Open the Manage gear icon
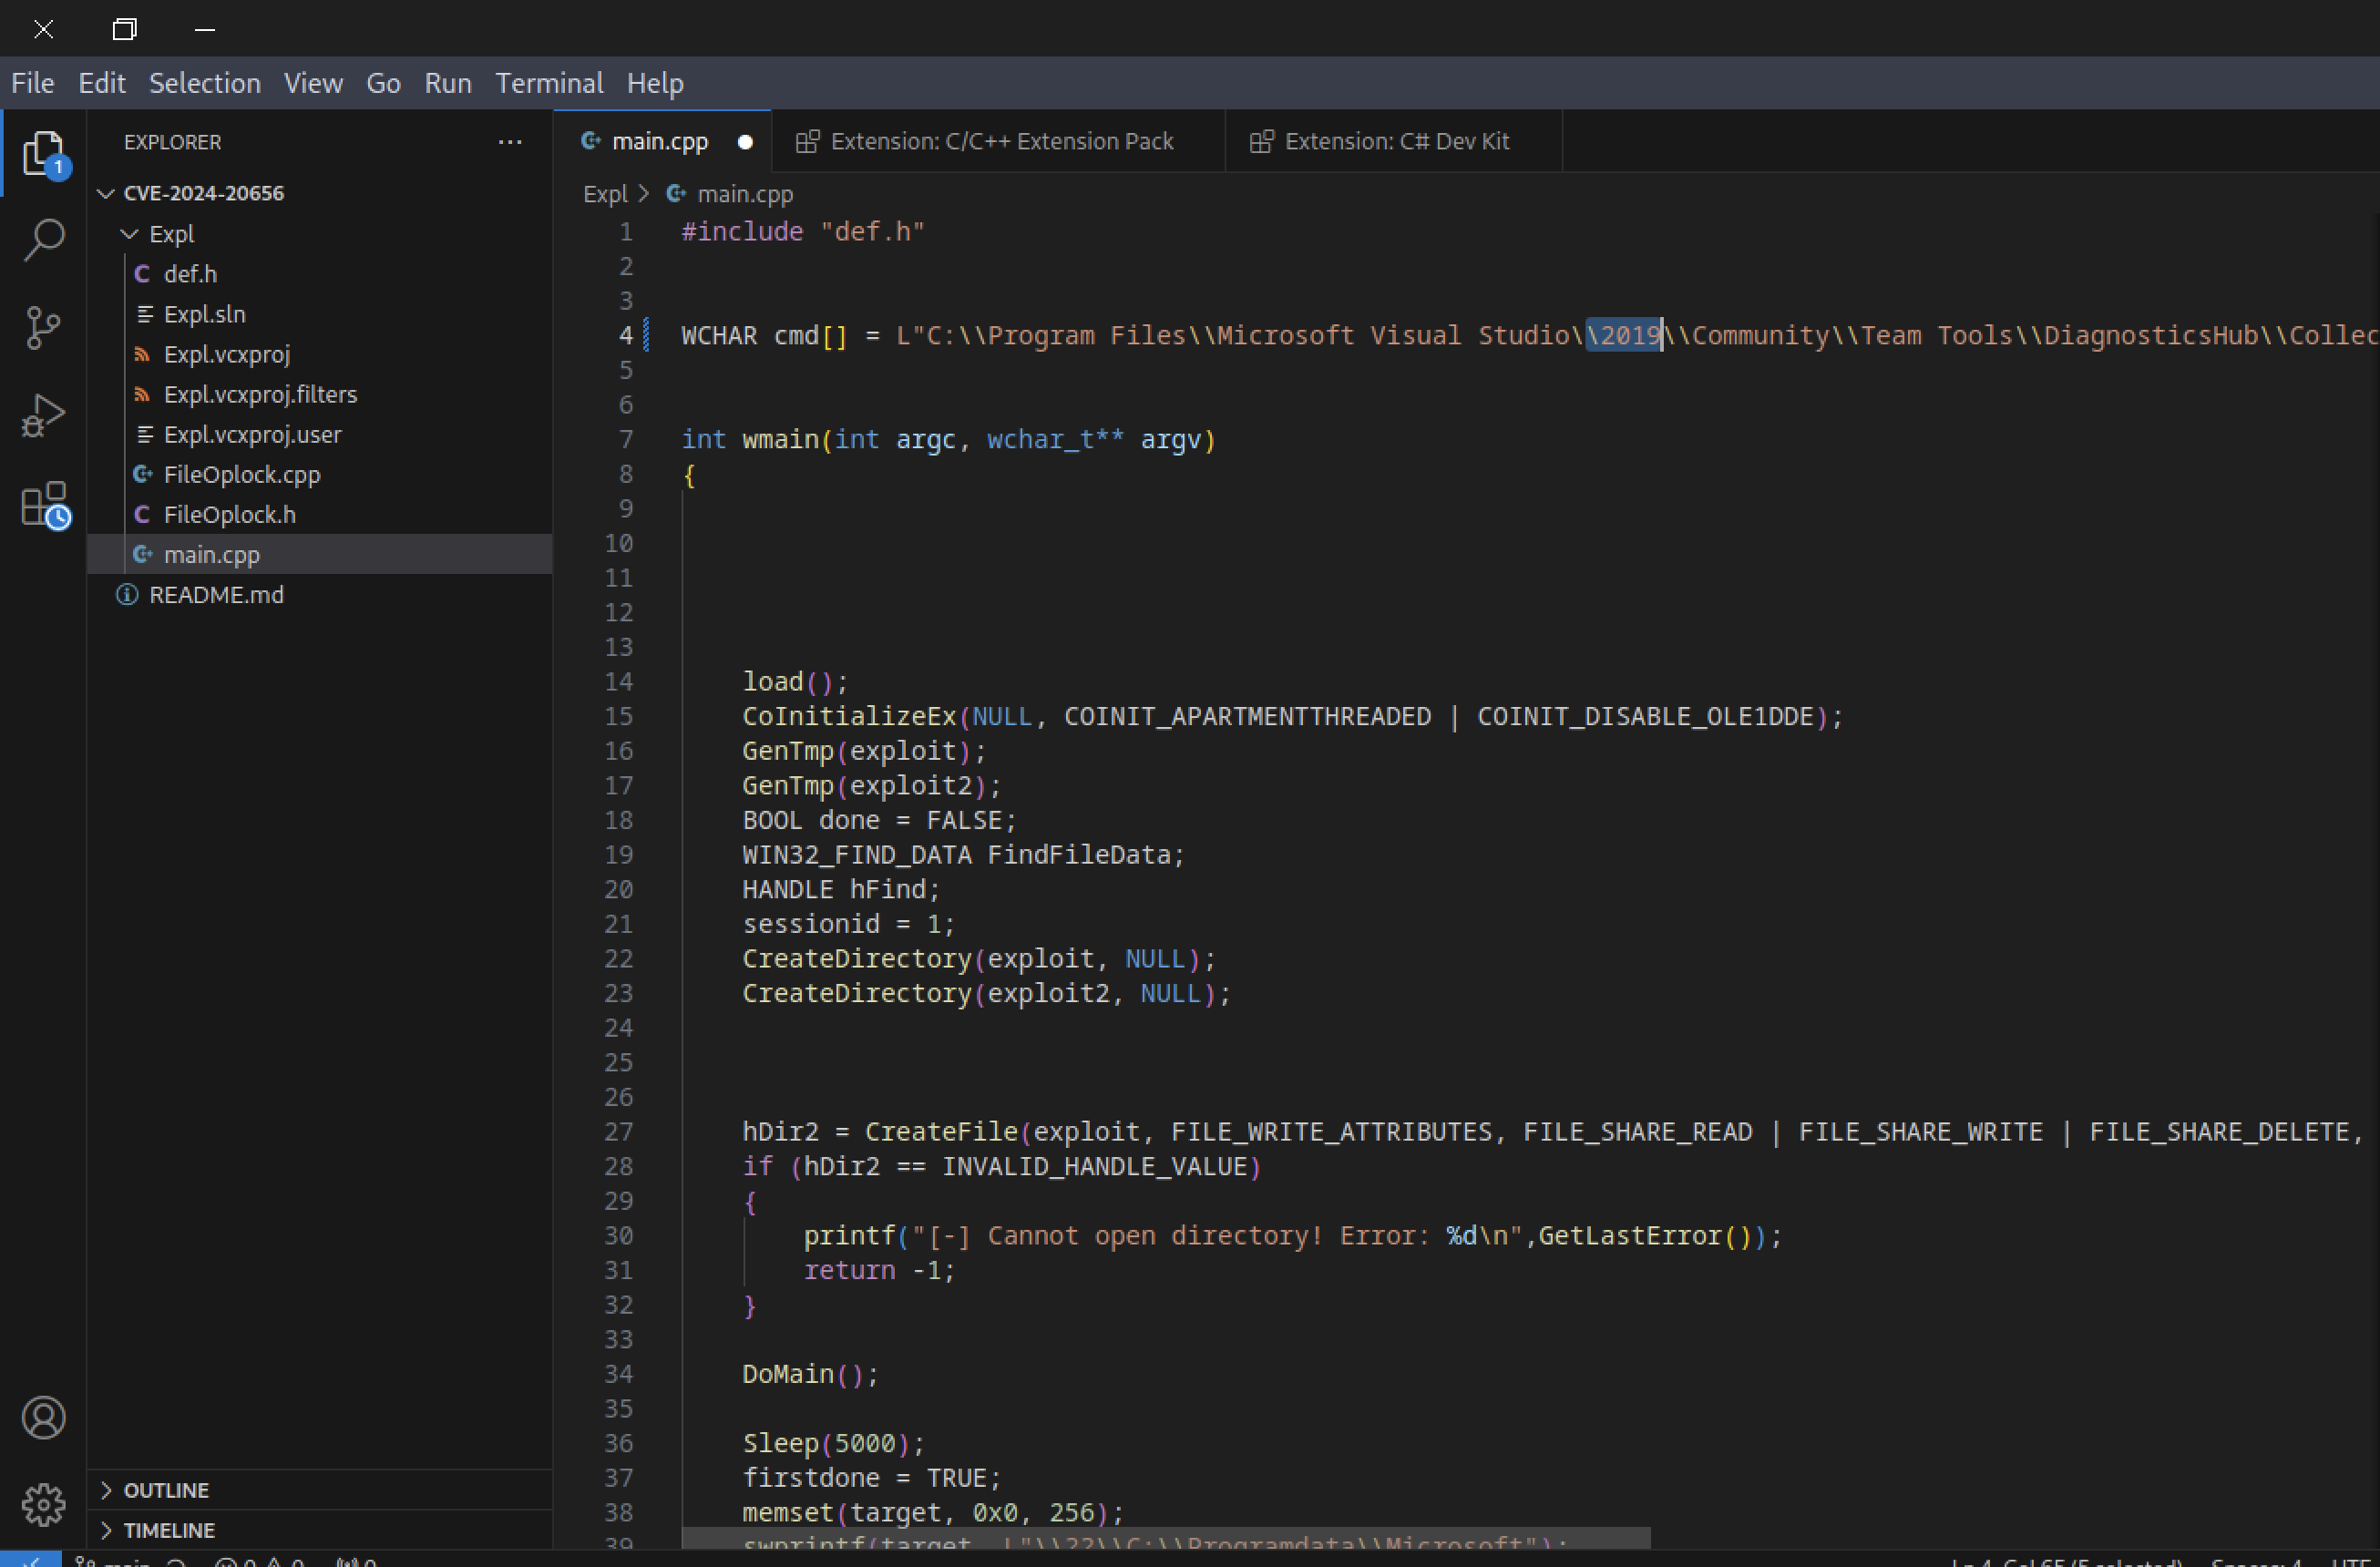The height and width of the screenshot is (1567, 2380). [x=43, y=1503]
